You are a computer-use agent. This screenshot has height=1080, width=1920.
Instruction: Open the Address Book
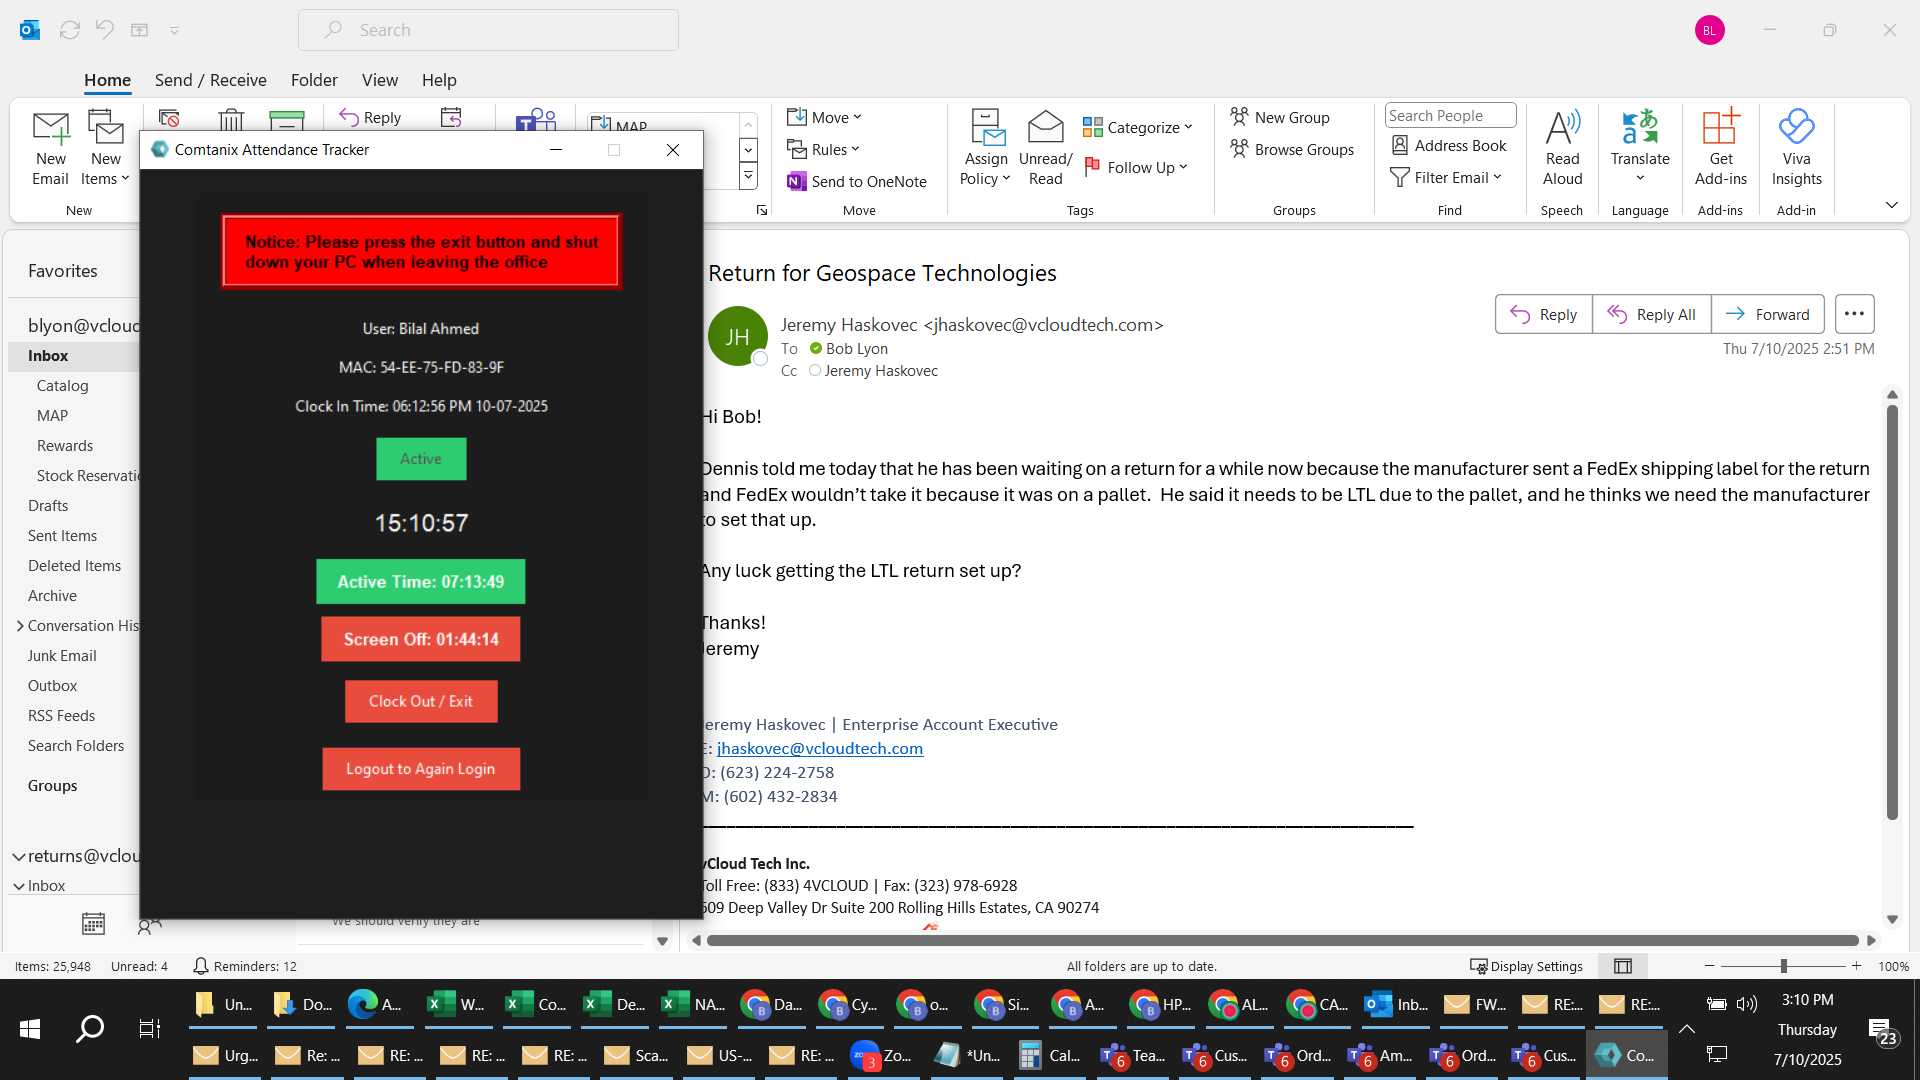tap(1449, 146)
